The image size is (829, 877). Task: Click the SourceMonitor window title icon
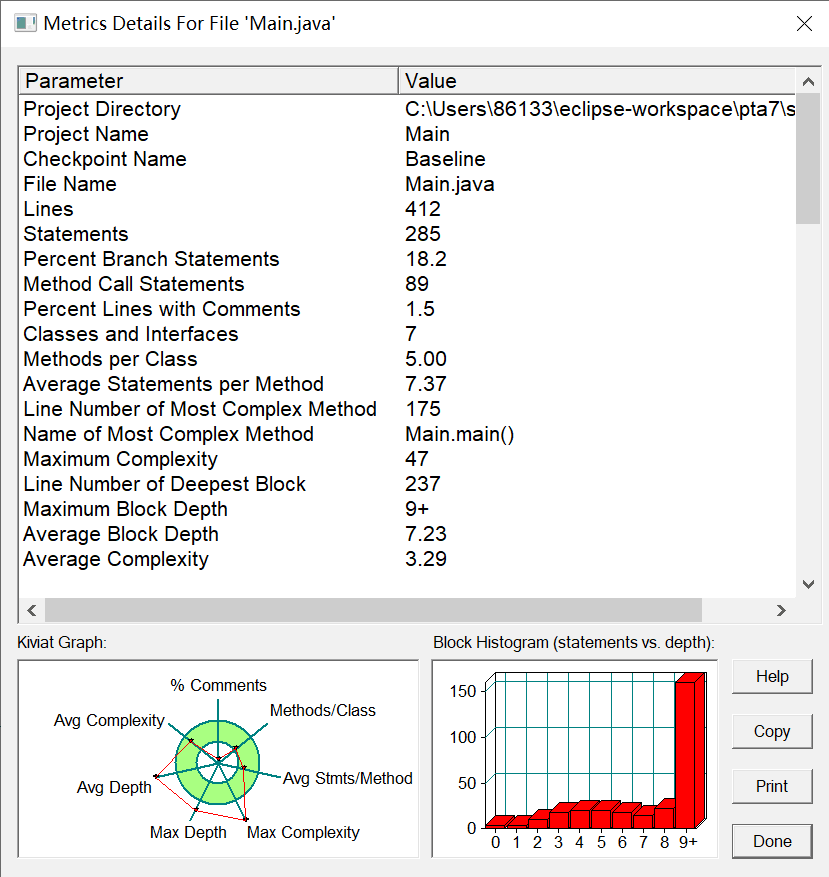click(25, 23)
